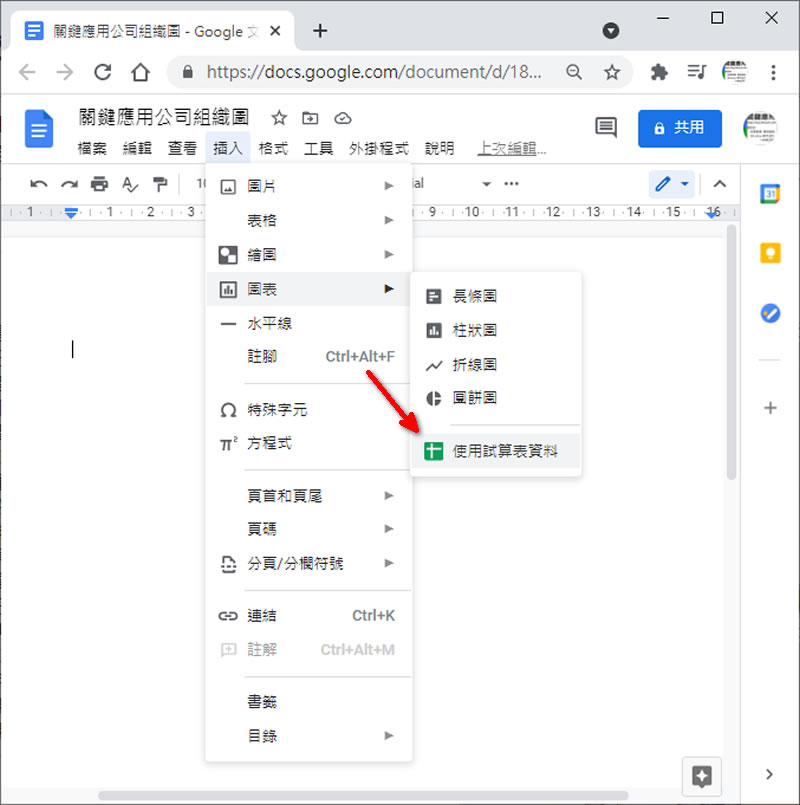Image resolution: width=800 pixels, height=805 pixels.
Task: Open the comment history icon
Action: (606, 127)
